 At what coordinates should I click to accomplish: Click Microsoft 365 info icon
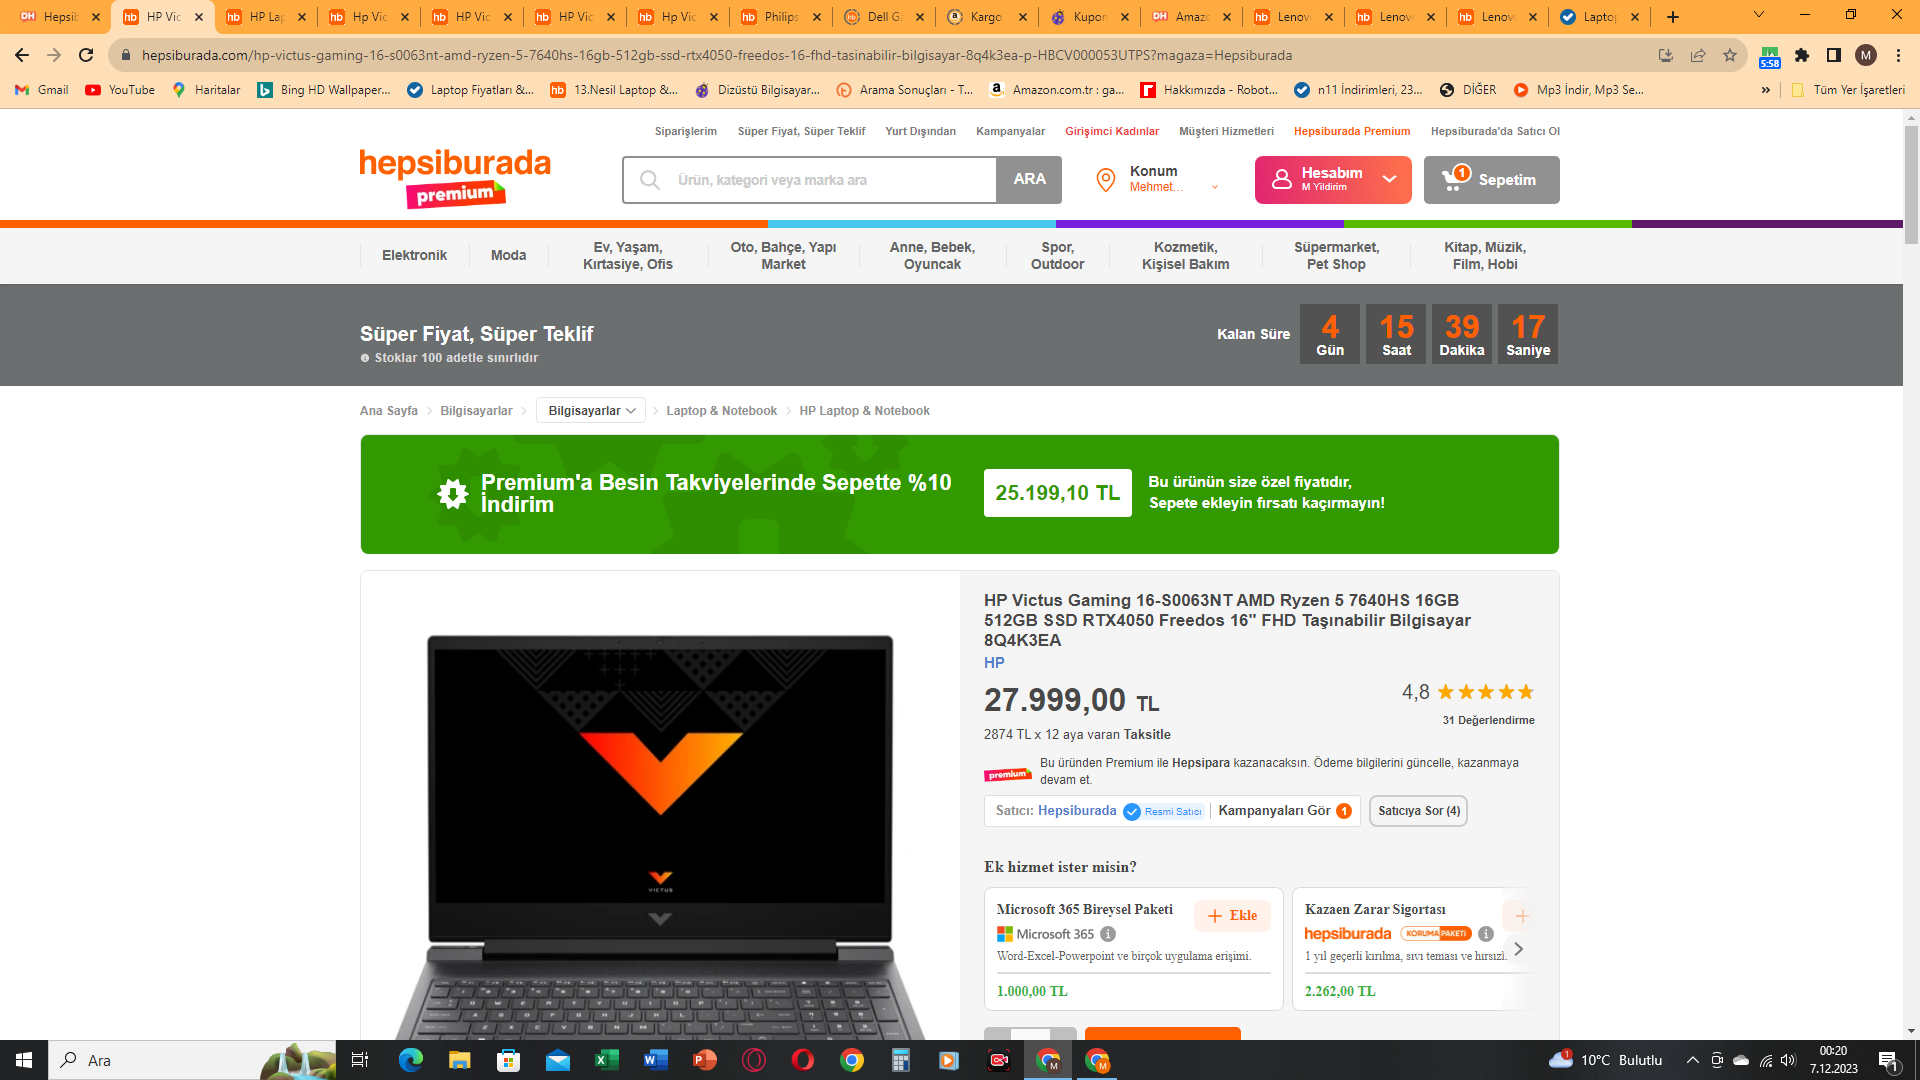click(x=1108, y=934)
